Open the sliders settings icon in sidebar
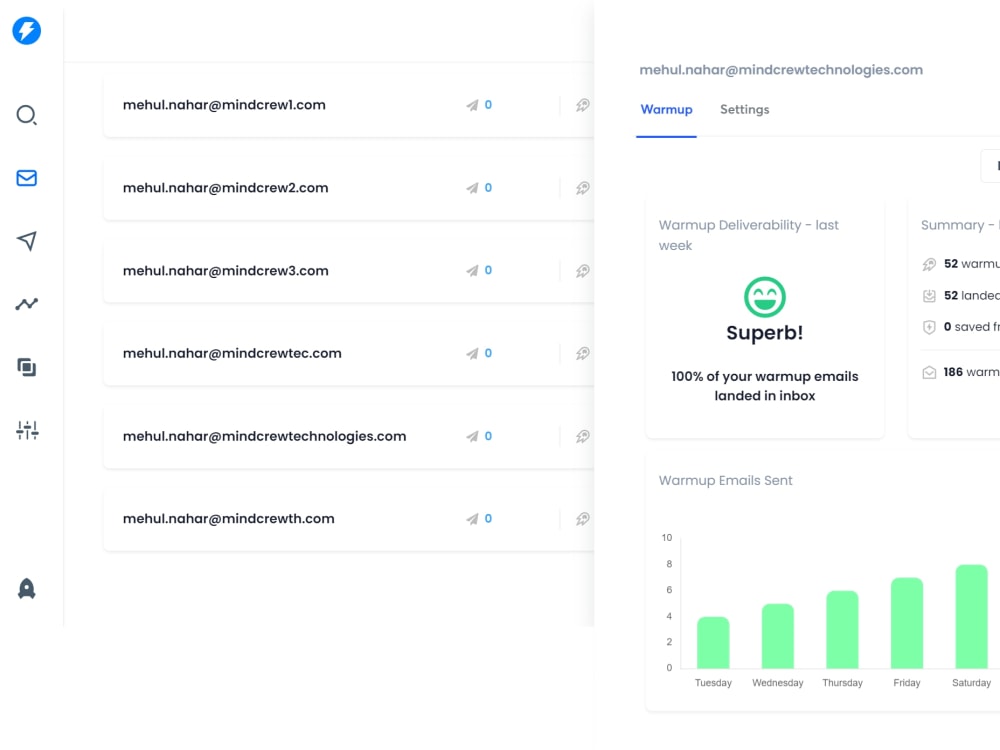The height and width of the screenshot is (750, 1000). click(27, 430)
